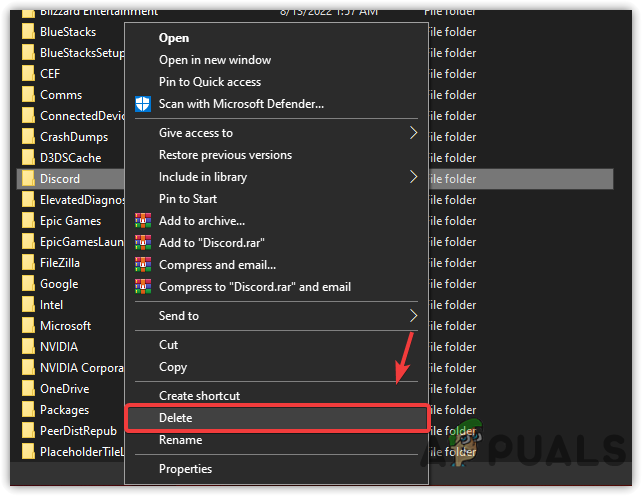
Task: Select the BlueStacks folder name
Action: click(68, 32)
